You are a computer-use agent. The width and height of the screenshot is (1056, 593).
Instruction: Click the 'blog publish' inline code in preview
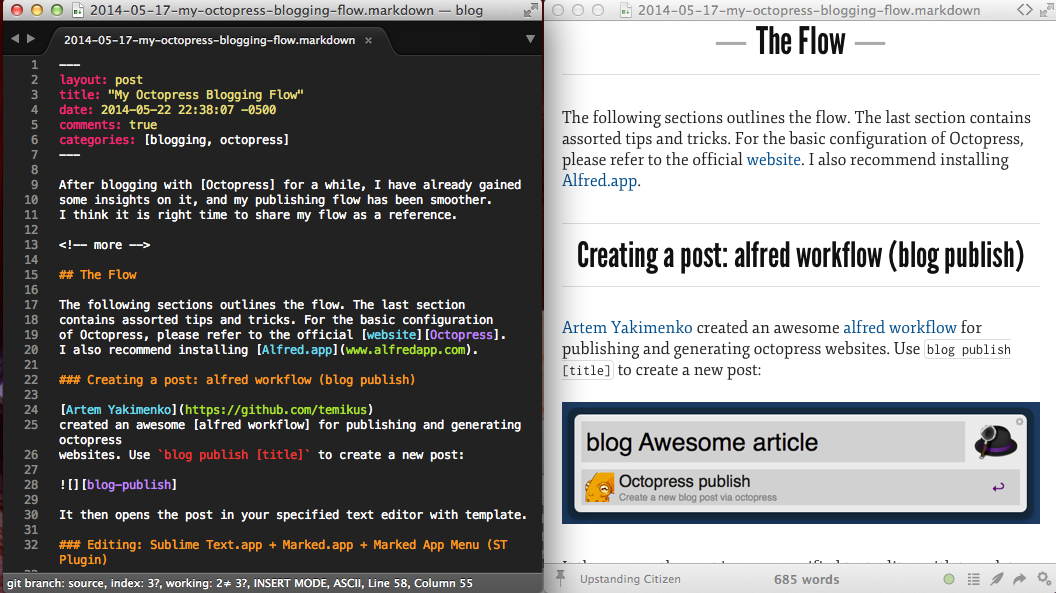point(968,349)
